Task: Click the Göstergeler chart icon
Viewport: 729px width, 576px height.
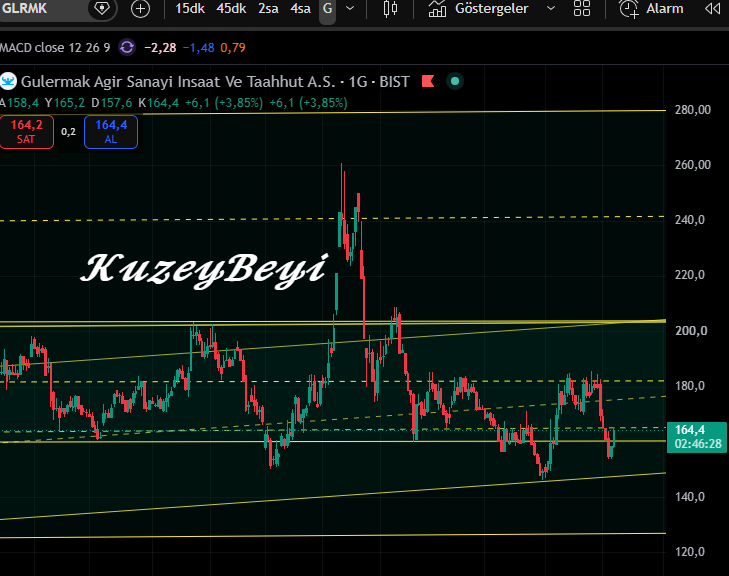Action: [x=437, y=9]
